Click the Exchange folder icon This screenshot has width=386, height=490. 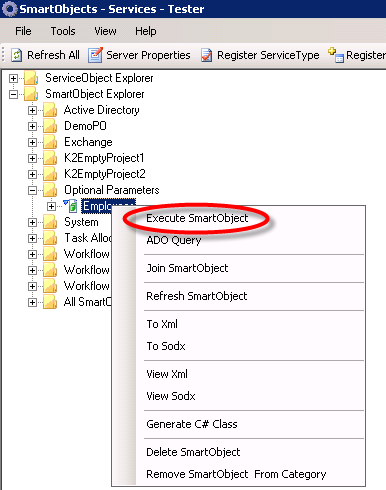(50, 142)
